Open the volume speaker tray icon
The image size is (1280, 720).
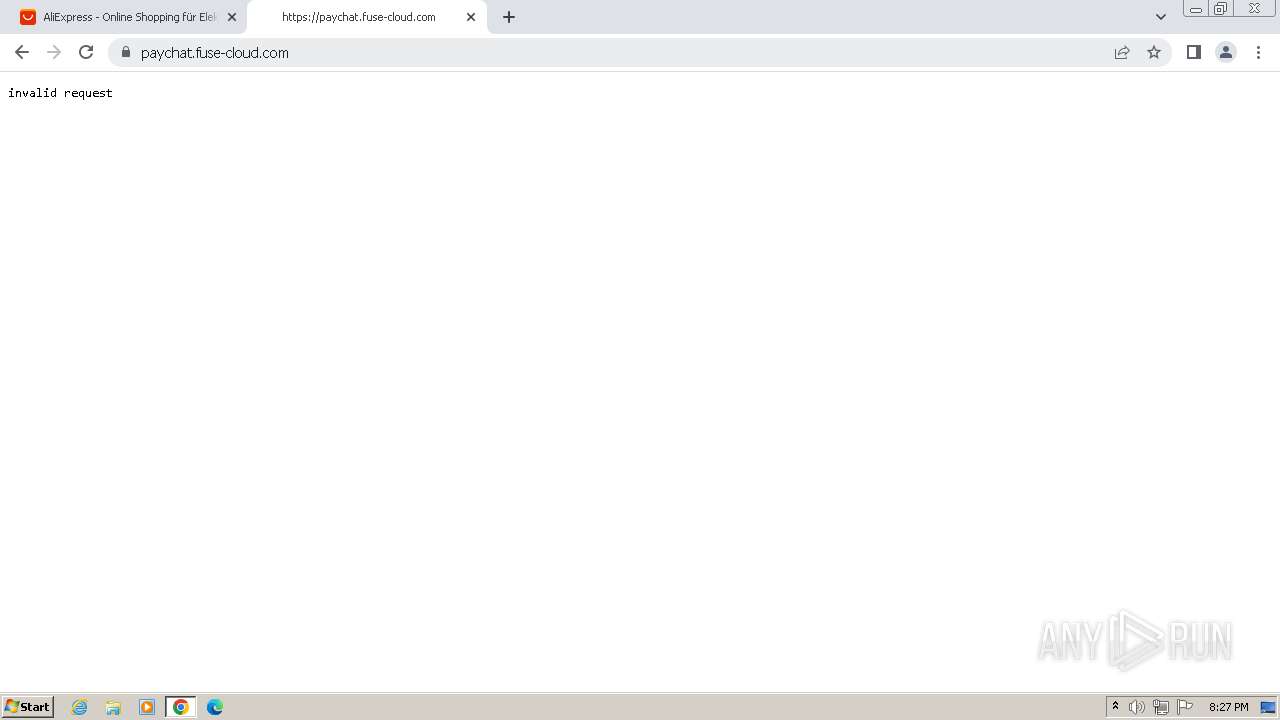click(x=1137, y=707)
